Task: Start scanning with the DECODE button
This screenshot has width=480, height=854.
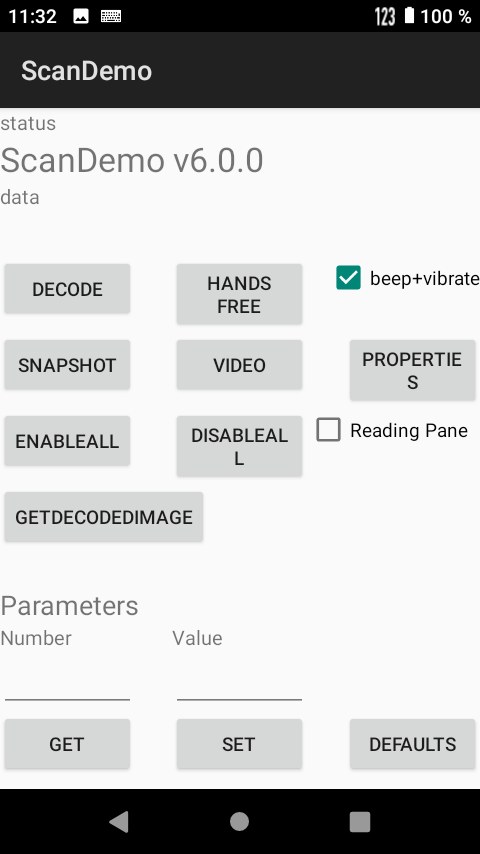Action: [67, 289]
